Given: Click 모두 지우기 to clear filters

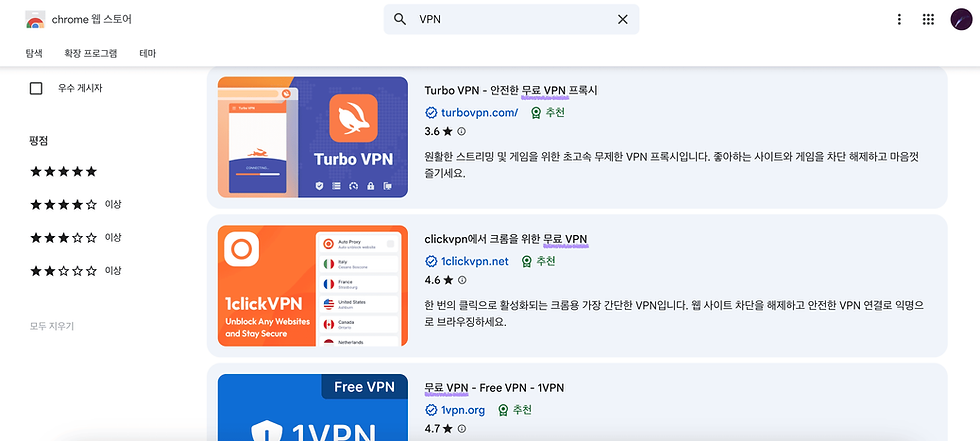Looking at the screenshot, I should [52, 326].
